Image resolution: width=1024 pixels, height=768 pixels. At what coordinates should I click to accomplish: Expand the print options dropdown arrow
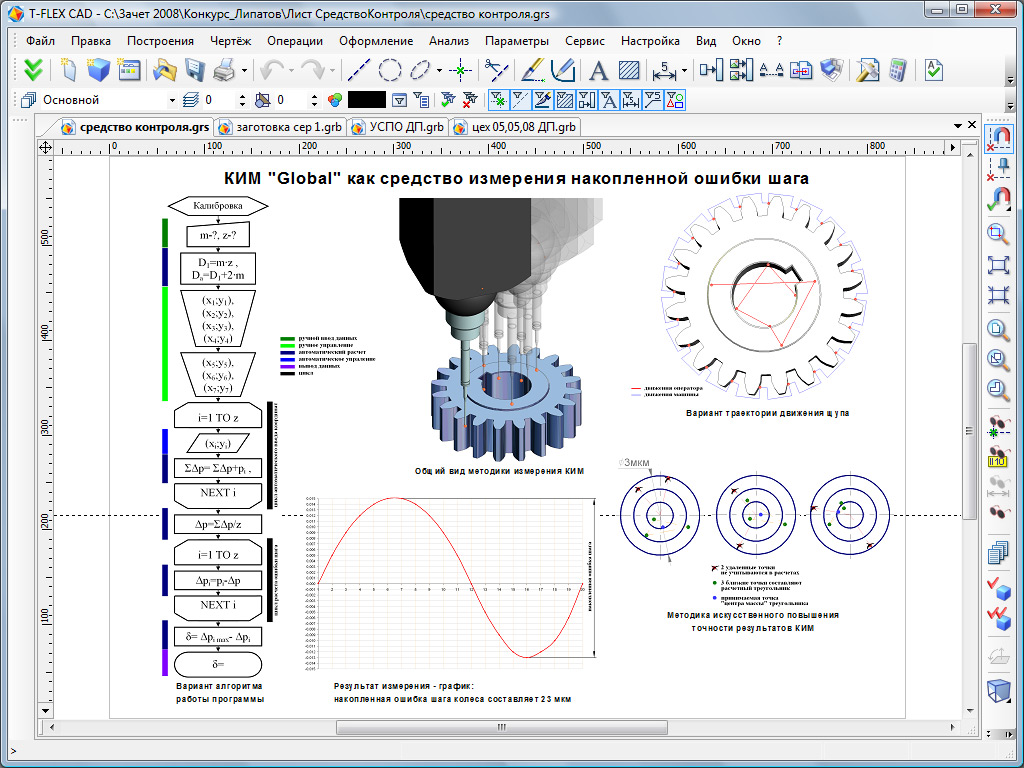tap(244, 70)
